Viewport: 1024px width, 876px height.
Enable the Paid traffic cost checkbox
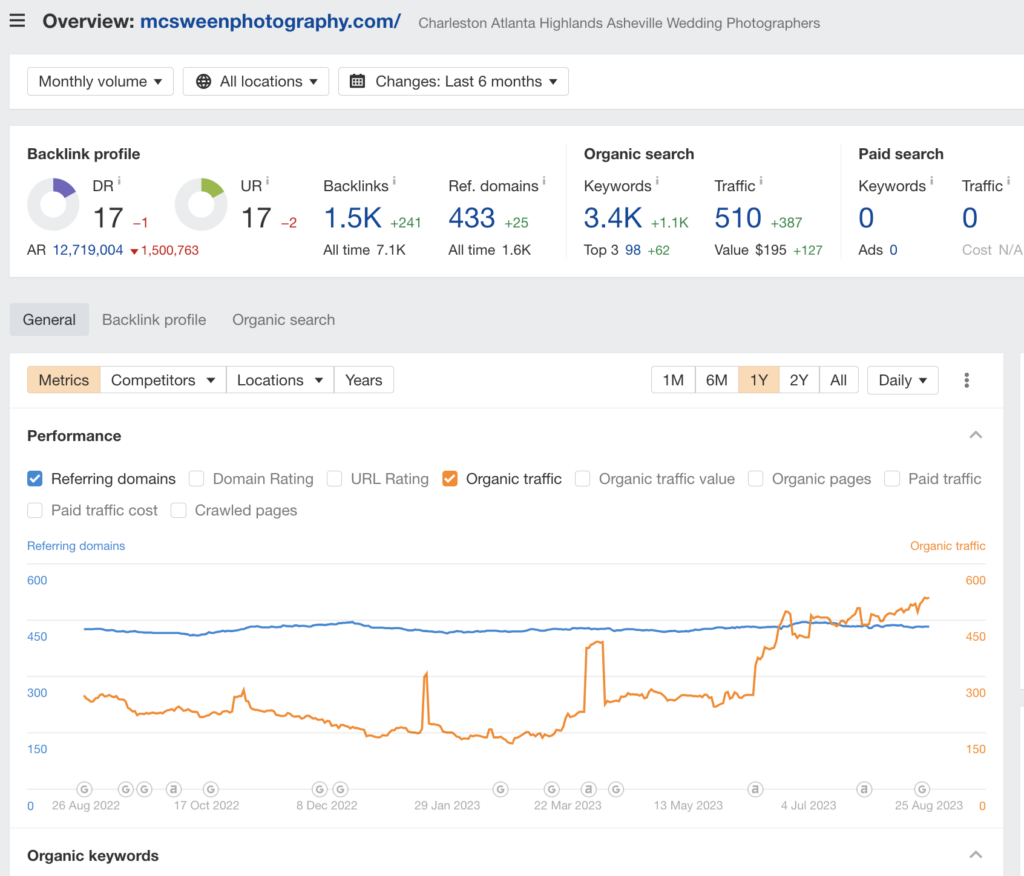click(x=35, y=510)
